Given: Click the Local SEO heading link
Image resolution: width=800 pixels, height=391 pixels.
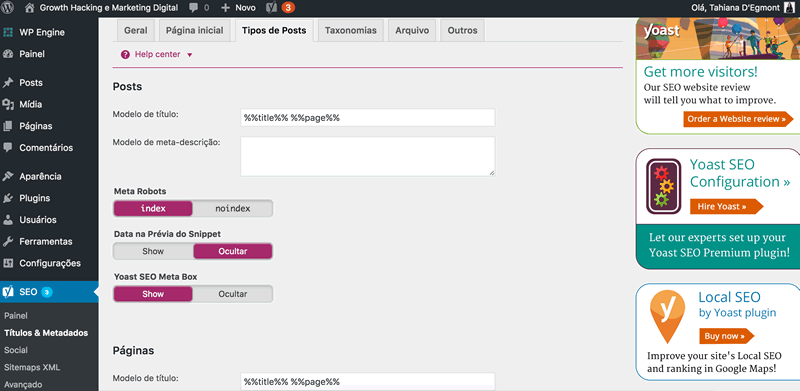Looking at the screenshot, I should click(729, 297).
